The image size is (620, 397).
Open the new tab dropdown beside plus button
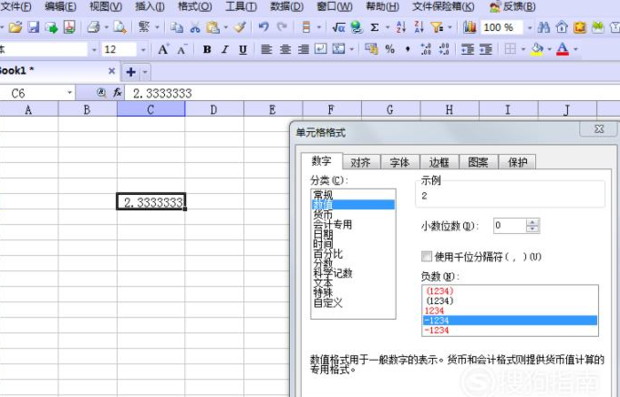[145, 72]
